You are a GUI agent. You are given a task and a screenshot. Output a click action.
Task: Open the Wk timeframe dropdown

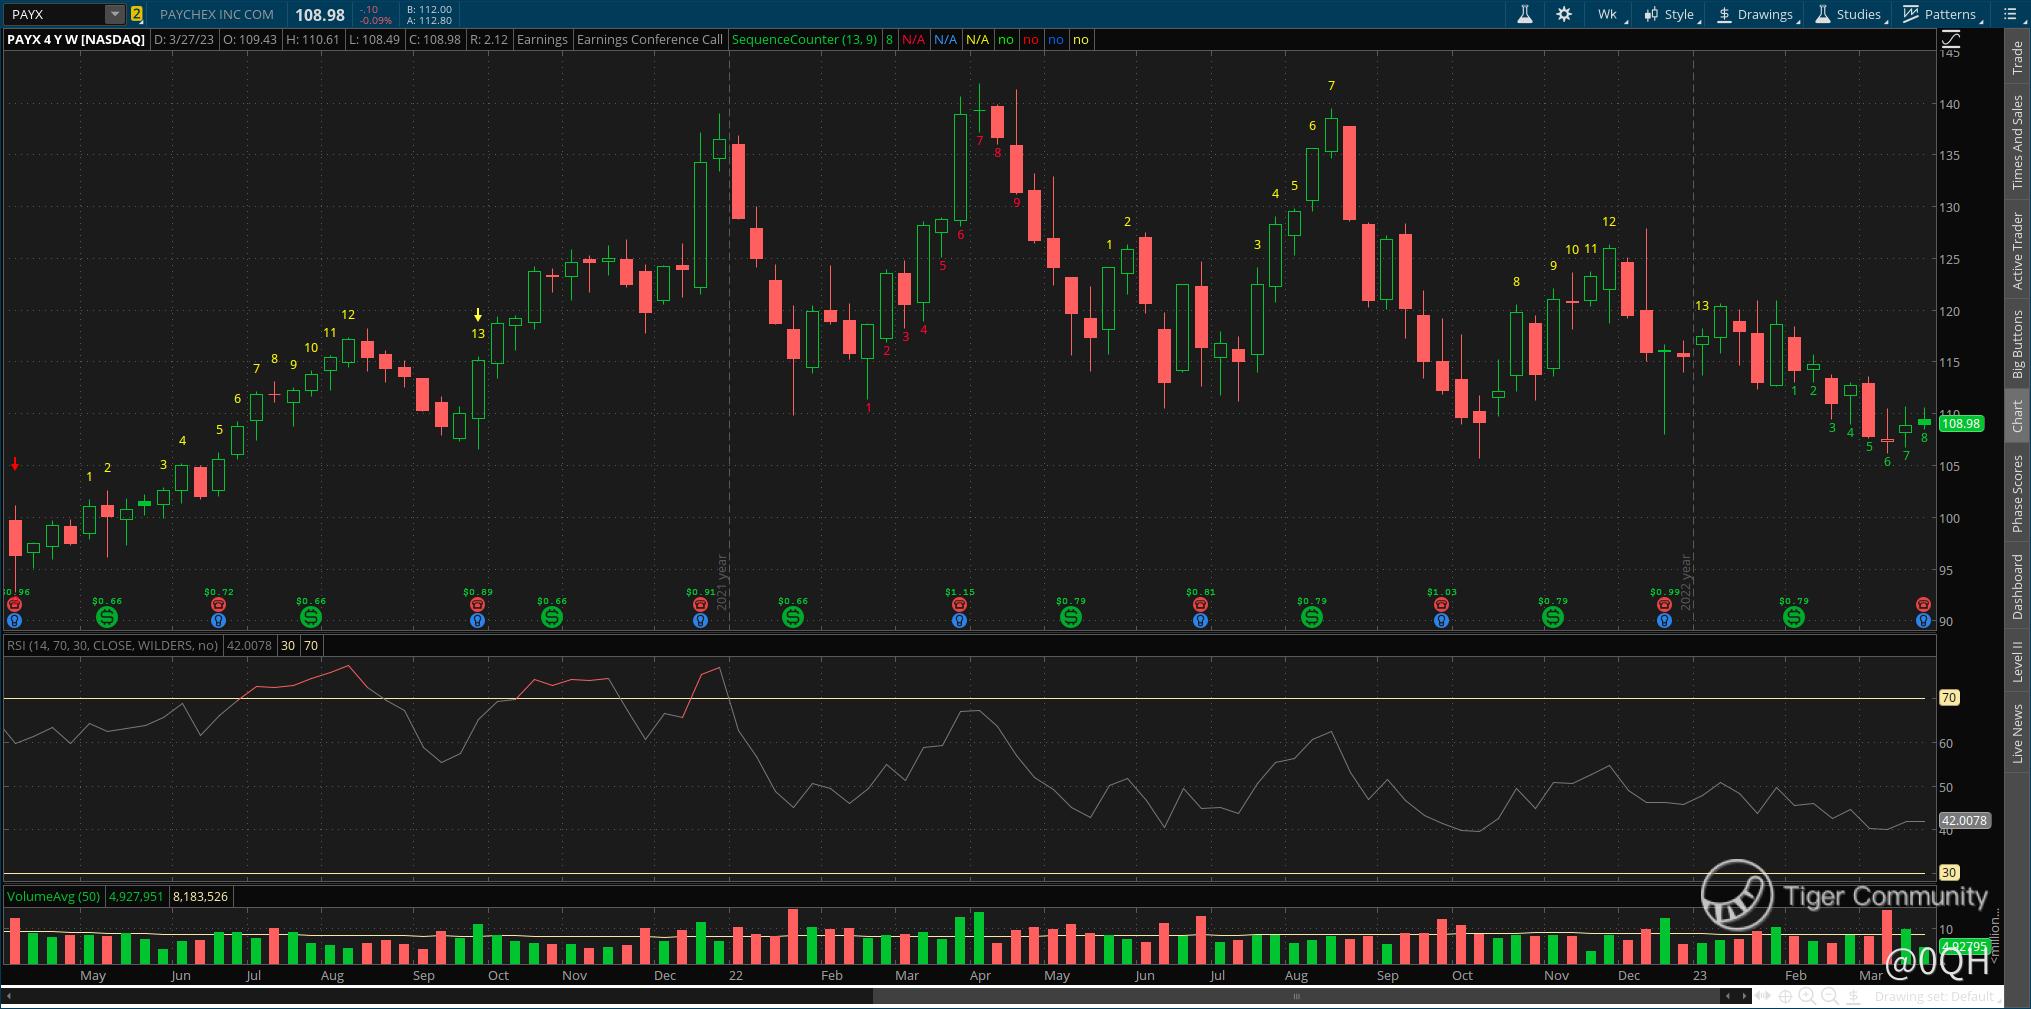(x=1609, y=14)
